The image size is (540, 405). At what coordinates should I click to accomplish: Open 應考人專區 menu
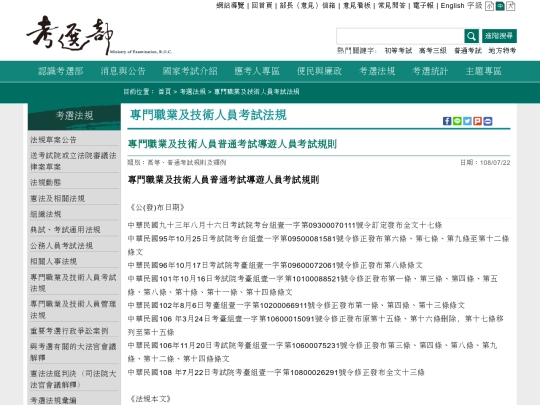pyautogui.click(x=257, y=71)
